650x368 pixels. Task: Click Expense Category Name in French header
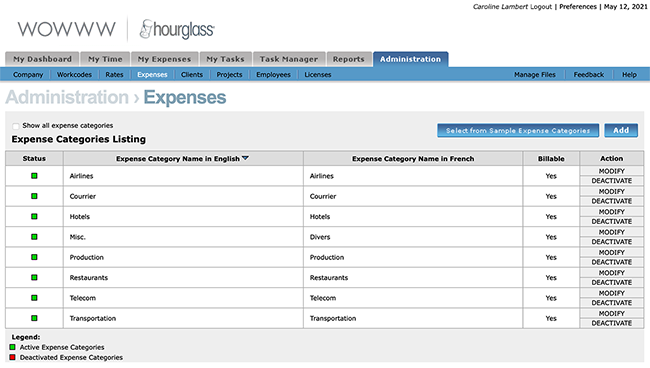(x=413, y=158)
